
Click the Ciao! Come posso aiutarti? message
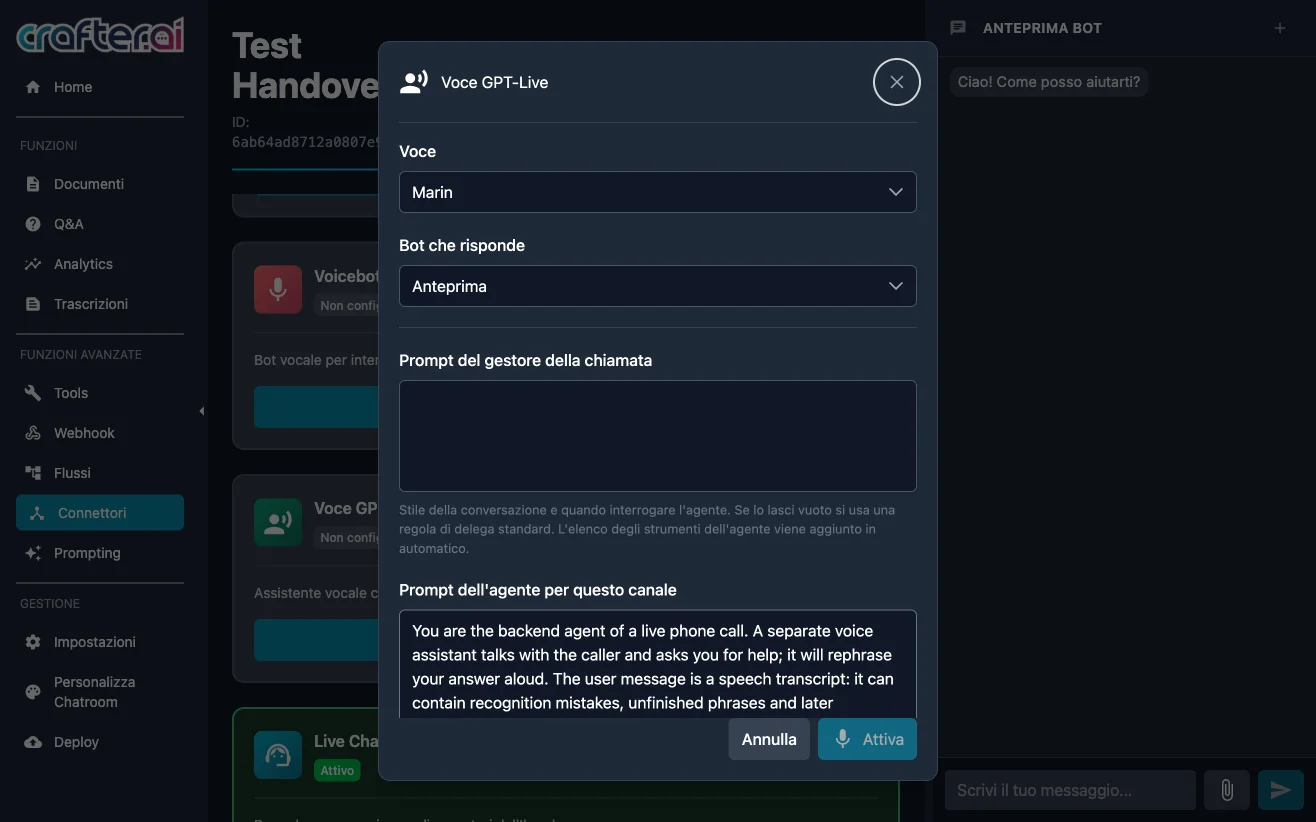[1049, 82]
